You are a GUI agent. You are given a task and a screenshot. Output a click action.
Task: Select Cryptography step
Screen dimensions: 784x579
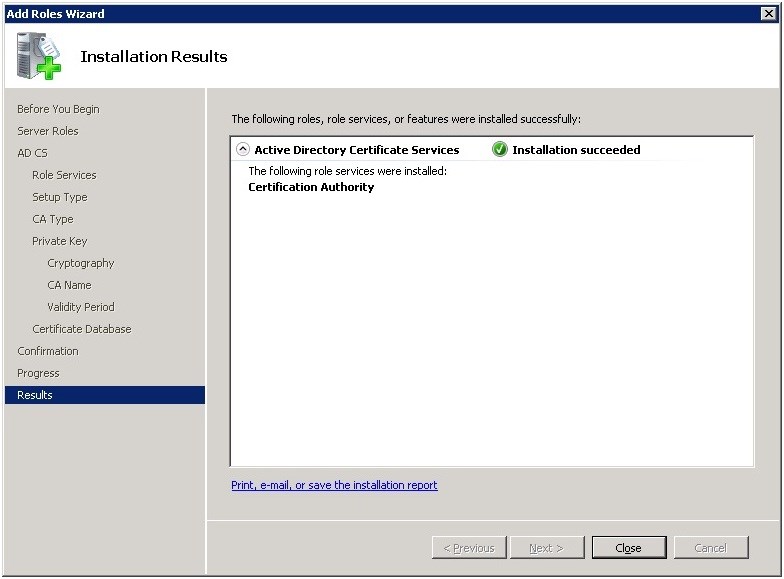[80, 263]
